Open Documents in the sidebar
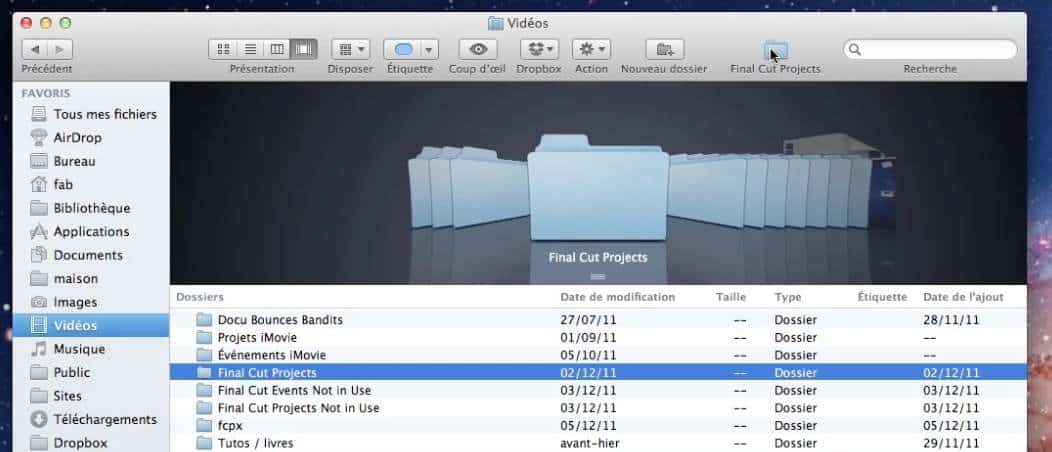This screenshot has width=1052, height=452. click(x=91, y=256)
